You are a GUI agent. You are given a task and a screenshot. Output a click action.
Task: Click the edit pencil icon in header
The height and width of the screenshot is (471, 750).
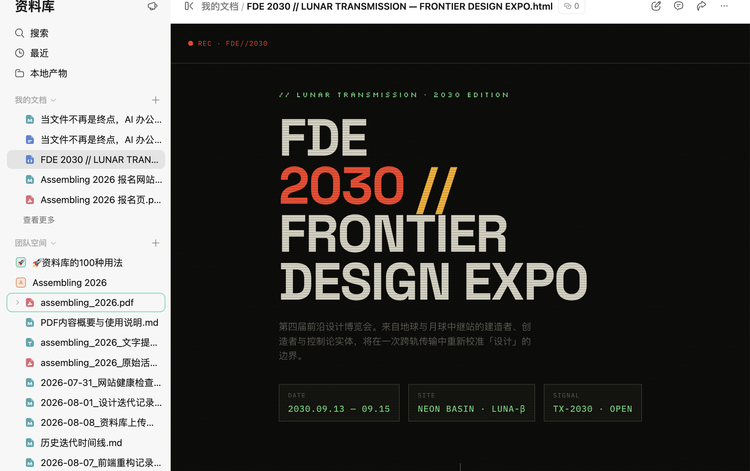(x=656, y=6)
